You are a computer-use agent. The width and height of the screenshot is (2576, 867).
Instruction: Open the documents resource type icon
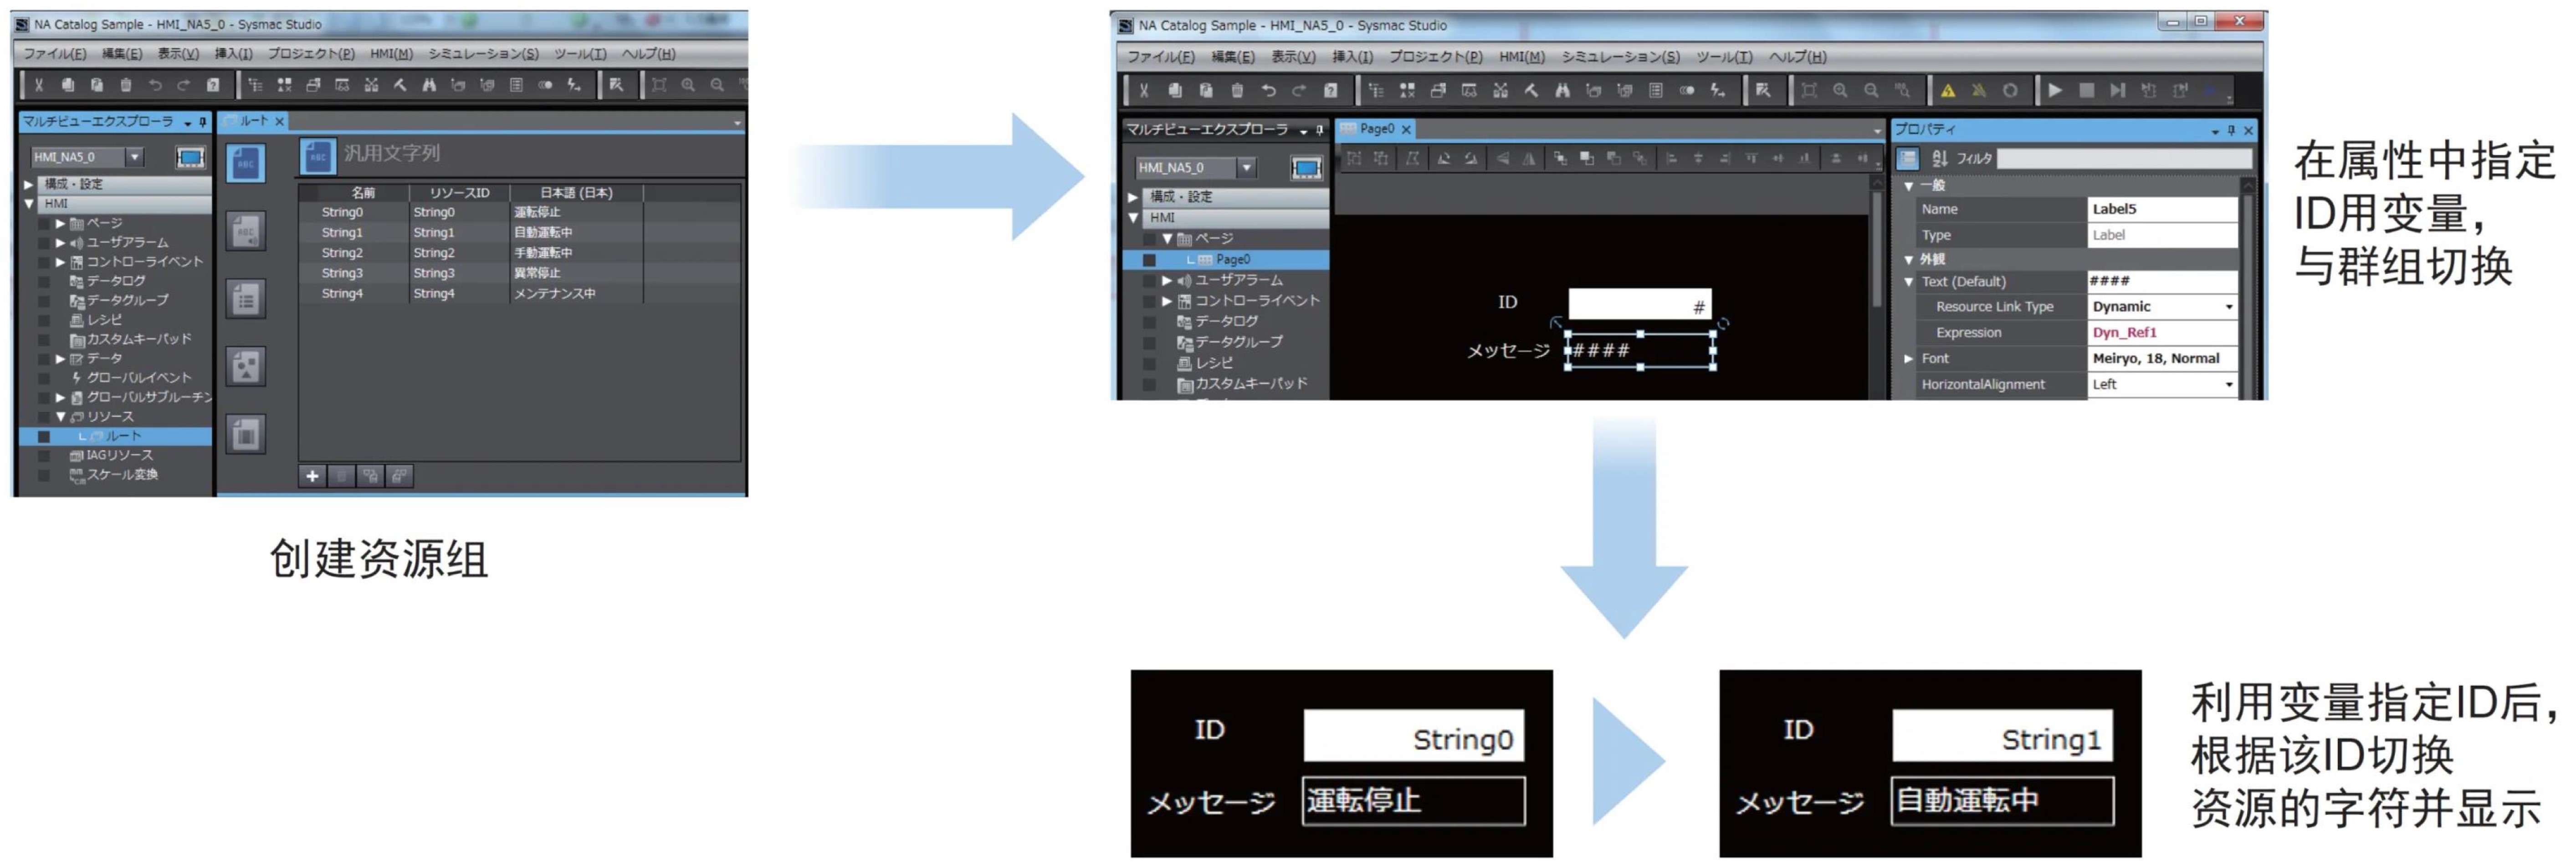pyautogui.click(x=245, y=298)
